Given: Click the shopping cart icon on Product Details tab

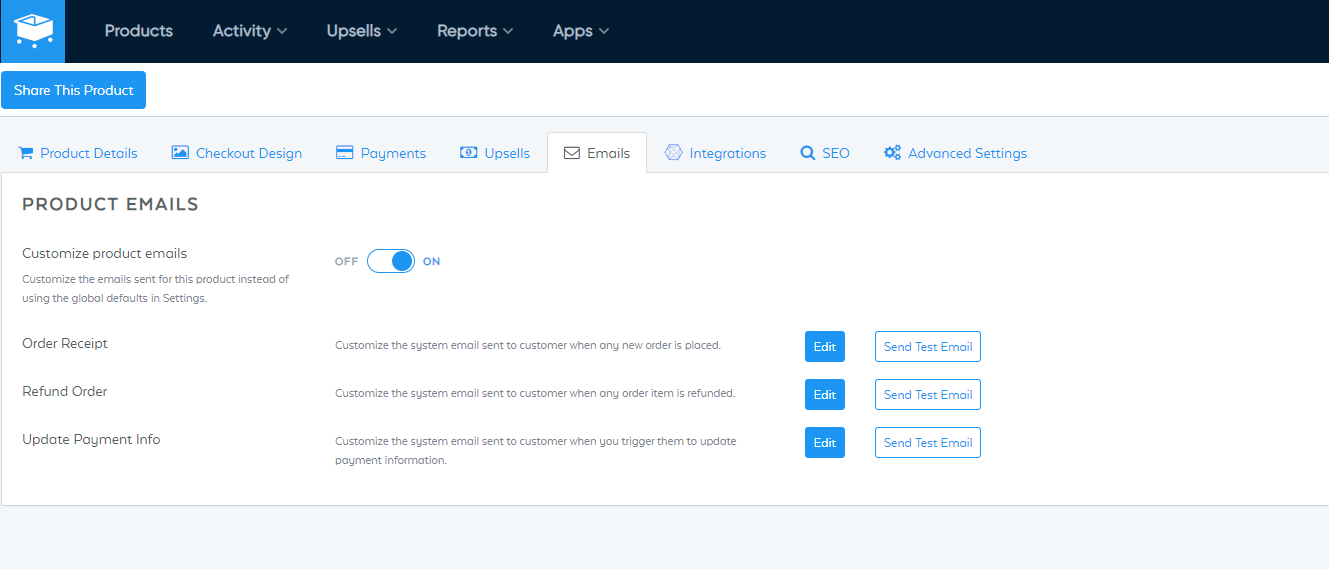Looking at the screenshot, I should [x=26, y=153].
